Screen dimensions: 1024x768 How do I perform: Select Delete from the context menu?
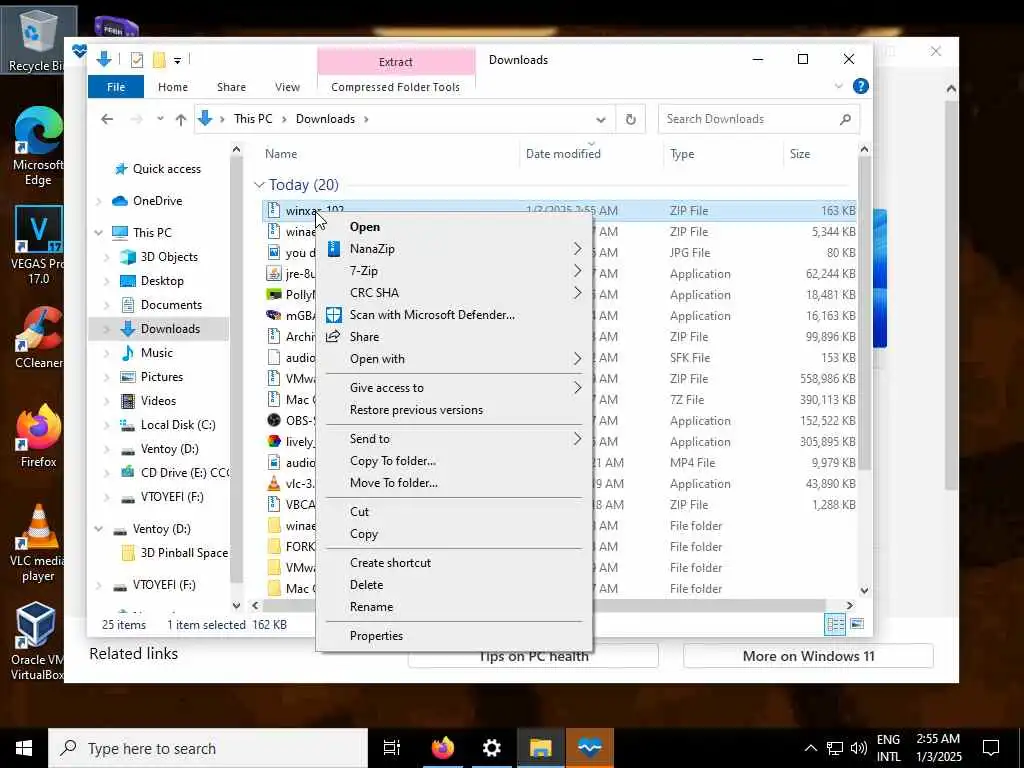tap(454, 585)
